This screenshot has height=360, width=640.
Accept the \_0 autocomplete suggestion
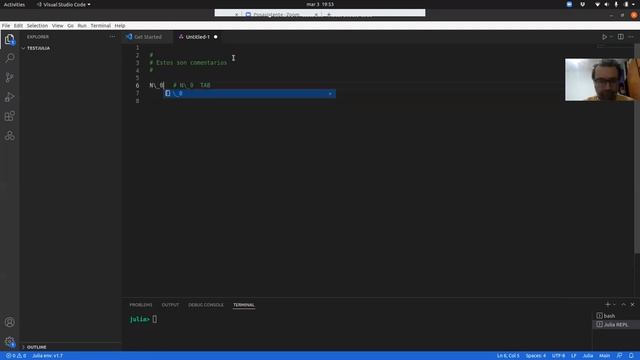pyautogui.click(x=249, y=93)
